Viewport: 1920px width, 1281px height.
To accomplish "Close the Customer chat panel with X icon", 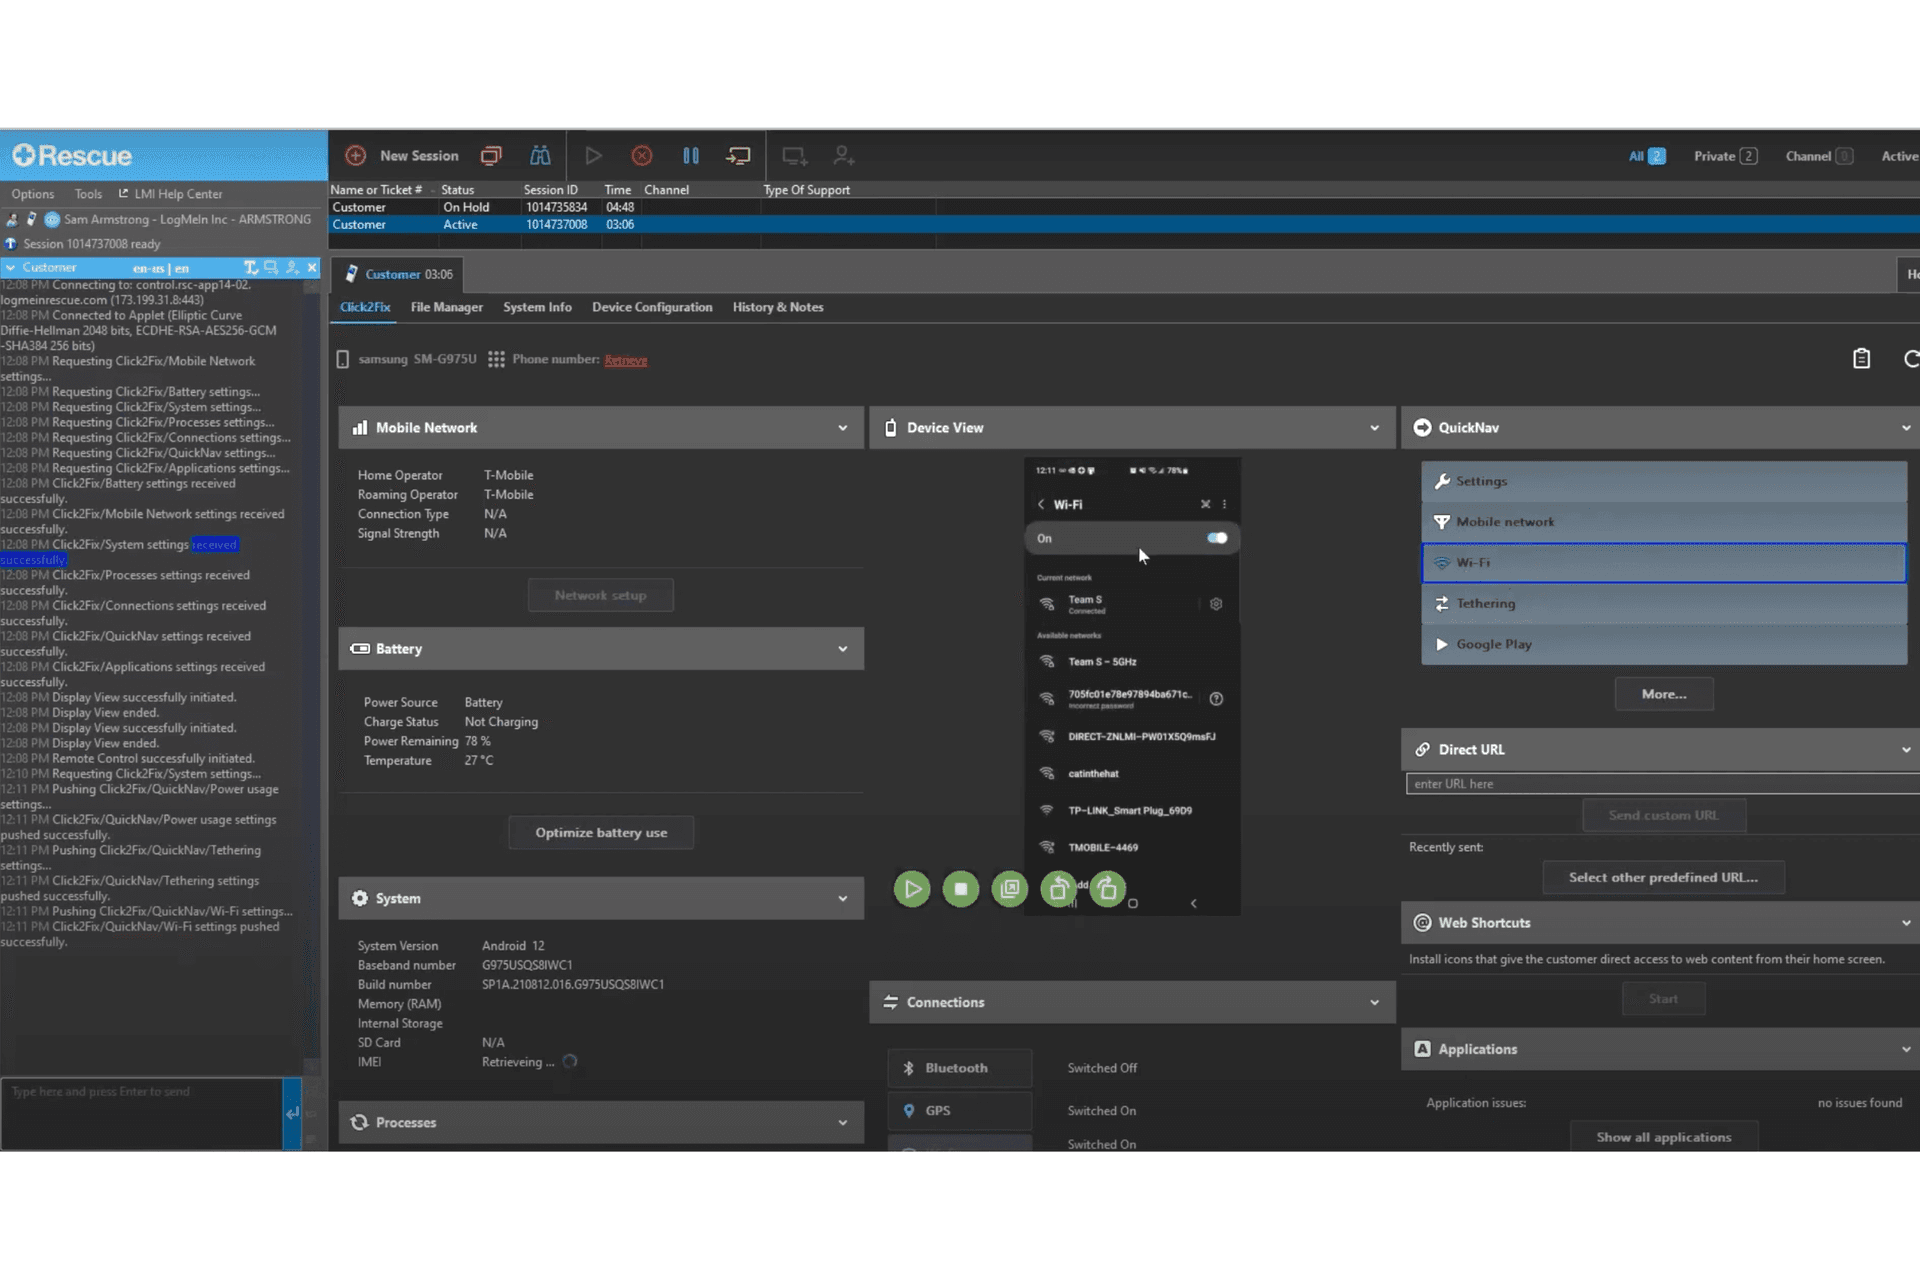I will [x=312, y=268].
